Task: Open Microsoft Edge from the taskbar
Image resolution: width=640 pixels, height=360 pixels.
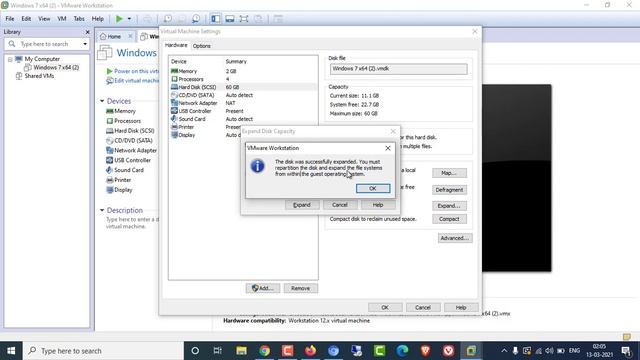Action: 402,351
